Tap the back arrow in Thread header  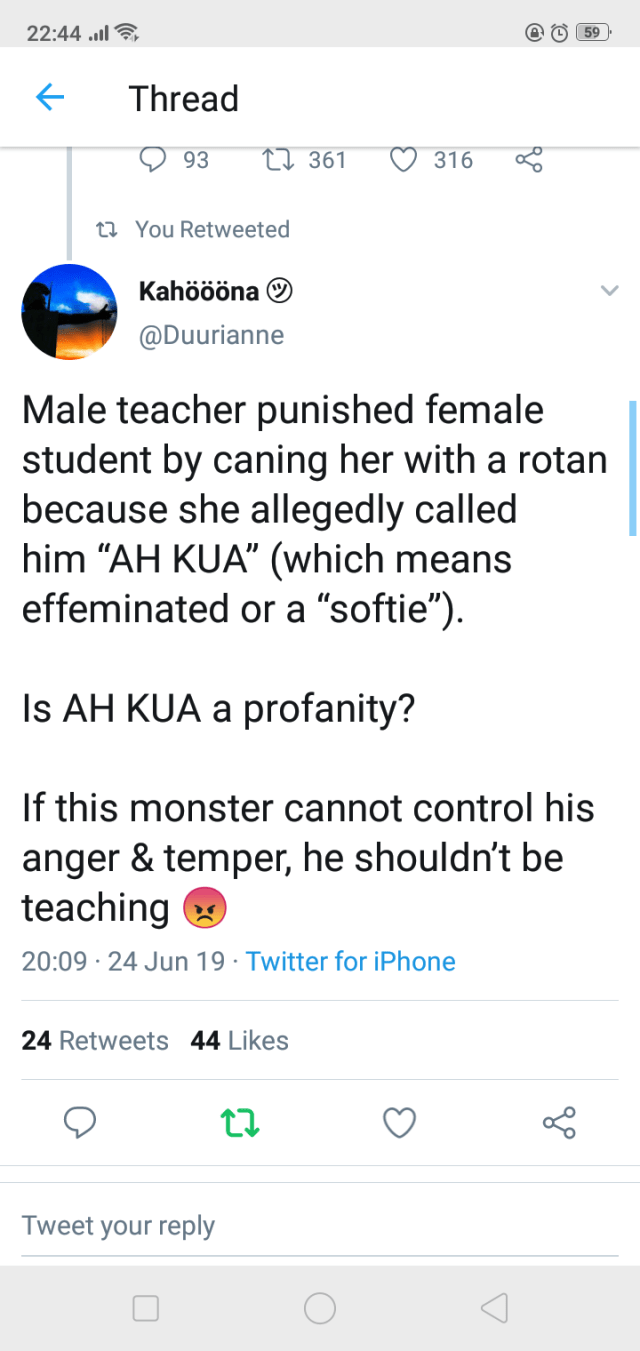[50, 98]
